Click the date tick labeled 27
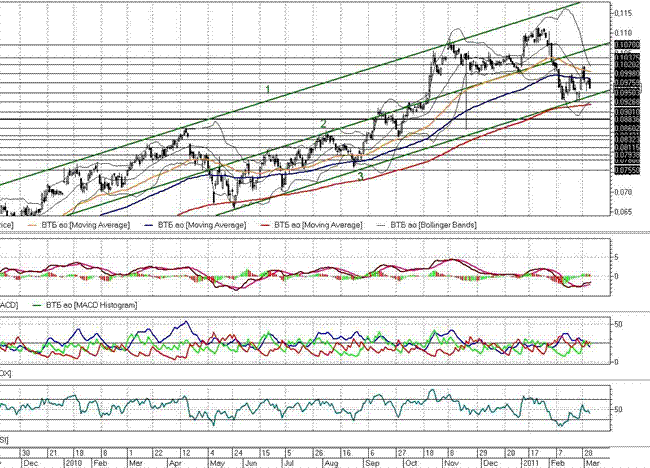650x468 pixels. [402, 453]
